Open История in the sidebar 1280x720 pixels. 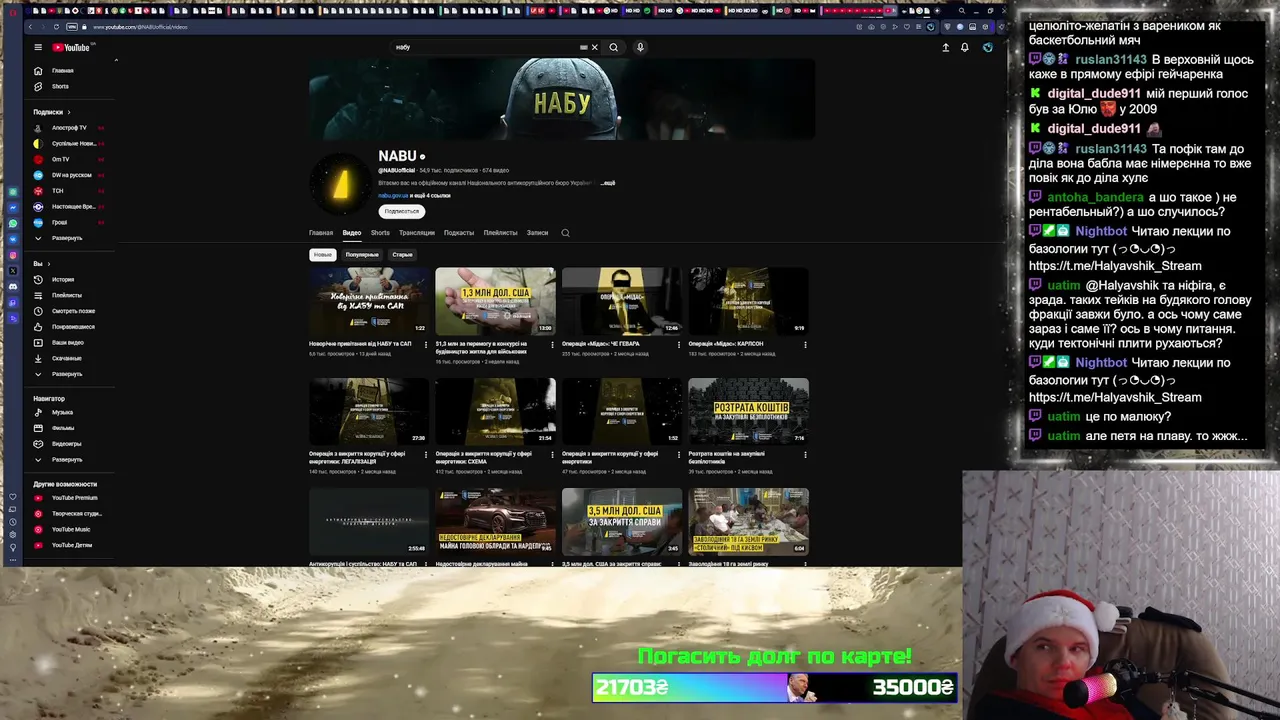pos(62,280)
